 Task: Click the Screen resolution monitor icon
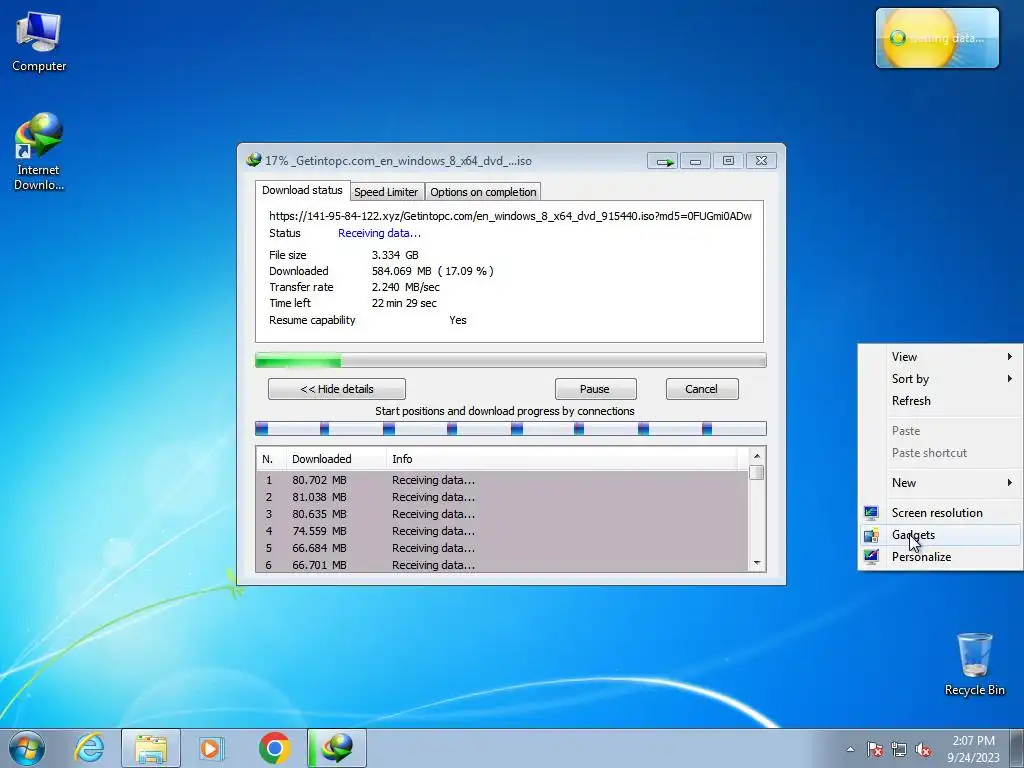[871, 513]
